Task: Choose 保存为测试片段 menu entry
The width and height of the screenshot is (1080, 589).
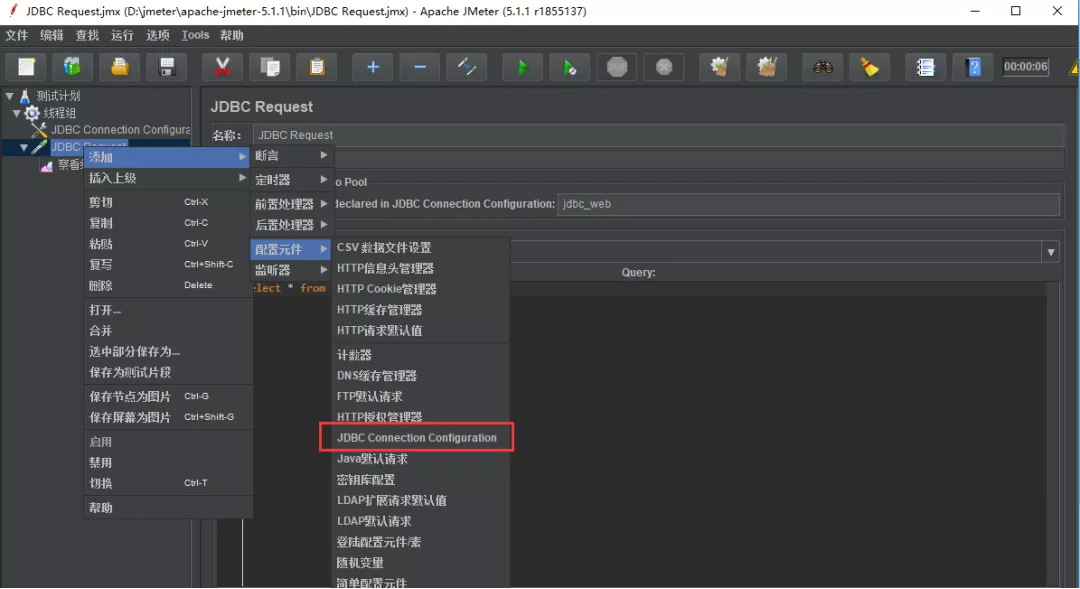Action: click(167, 372)
